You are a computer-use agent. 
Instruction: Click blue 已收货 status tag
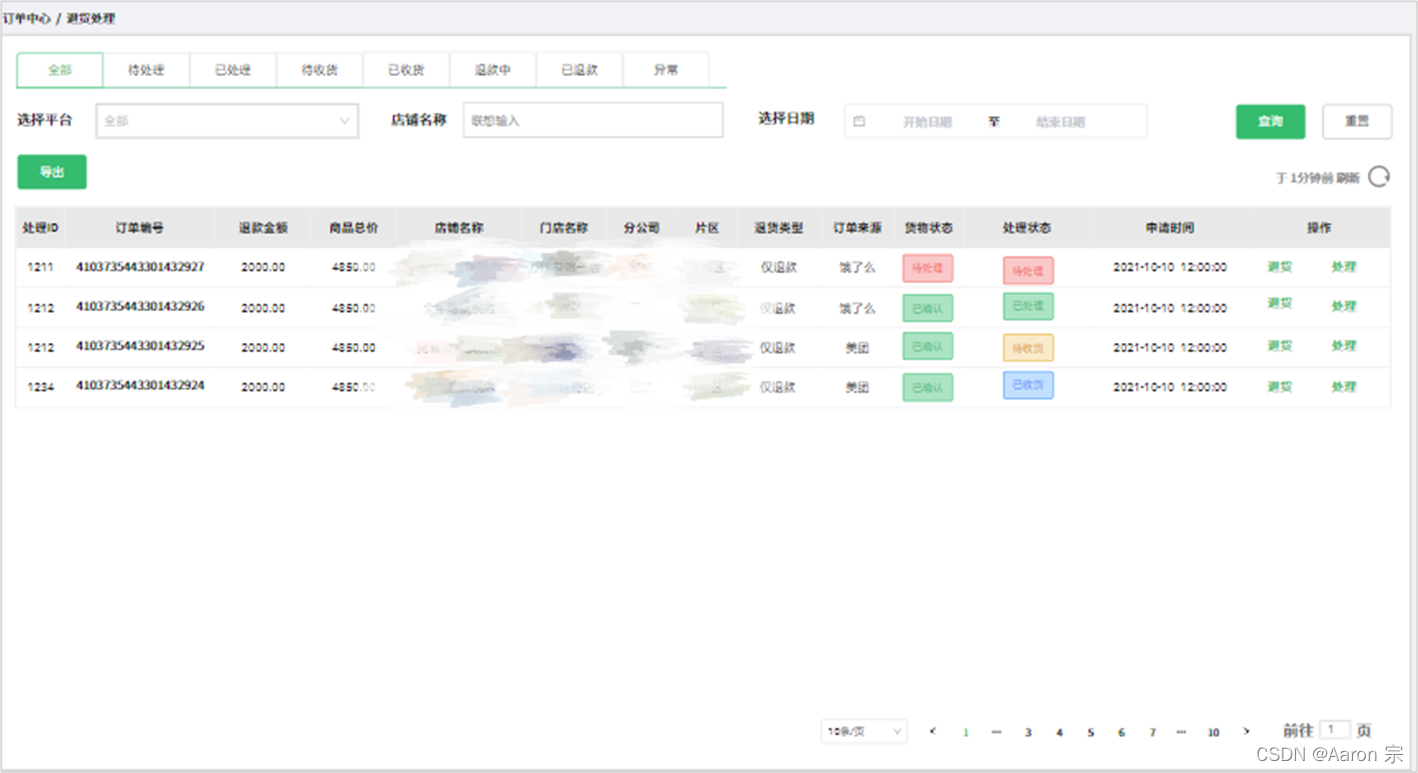tap(1028, 385)
